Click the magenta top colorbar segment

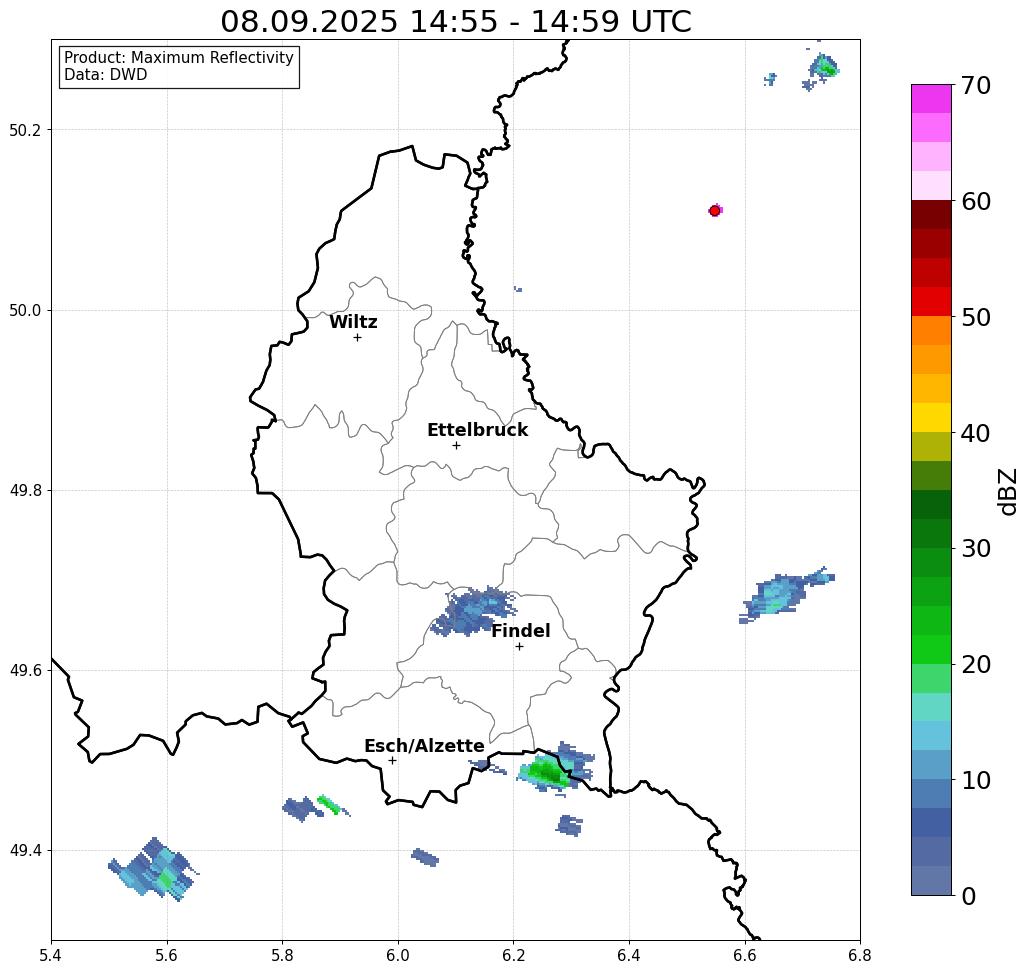point(931,99)
